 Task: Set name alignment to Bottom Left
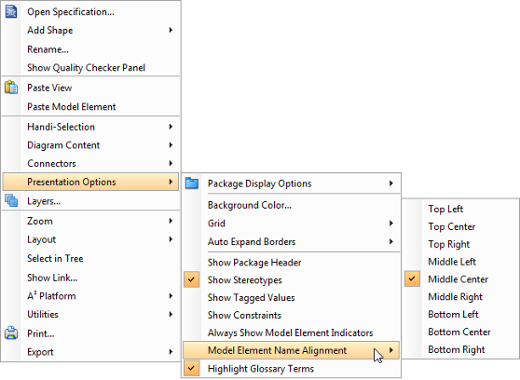point(461,314)
